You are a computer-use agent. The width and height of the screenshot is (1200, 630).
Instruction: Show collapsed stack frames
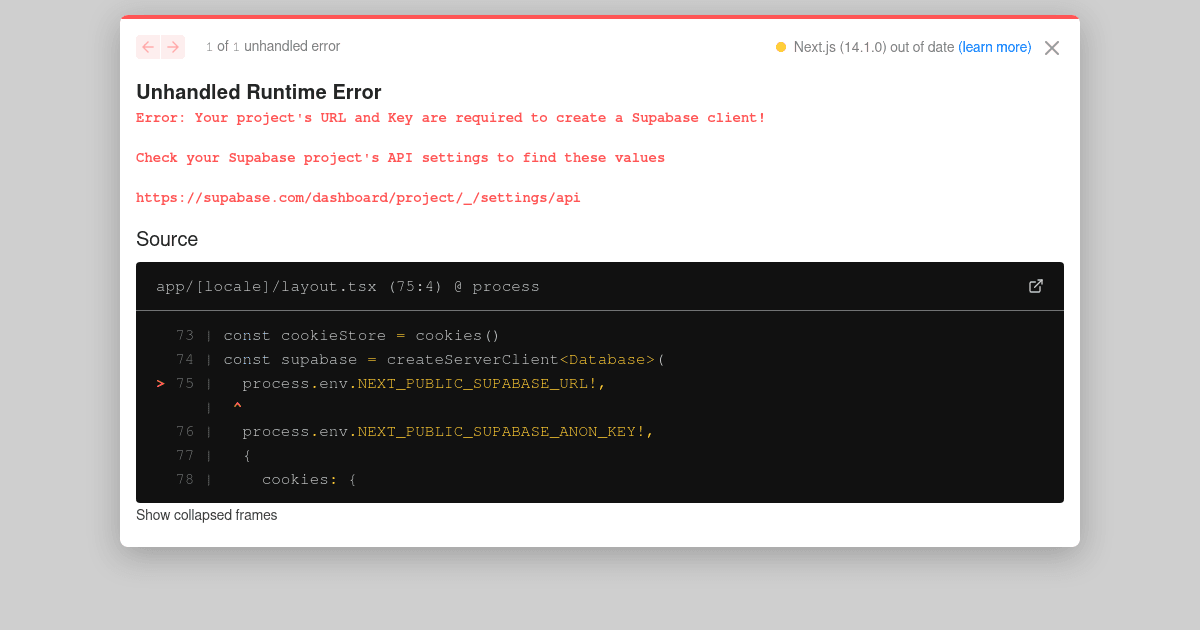point(206,515)
